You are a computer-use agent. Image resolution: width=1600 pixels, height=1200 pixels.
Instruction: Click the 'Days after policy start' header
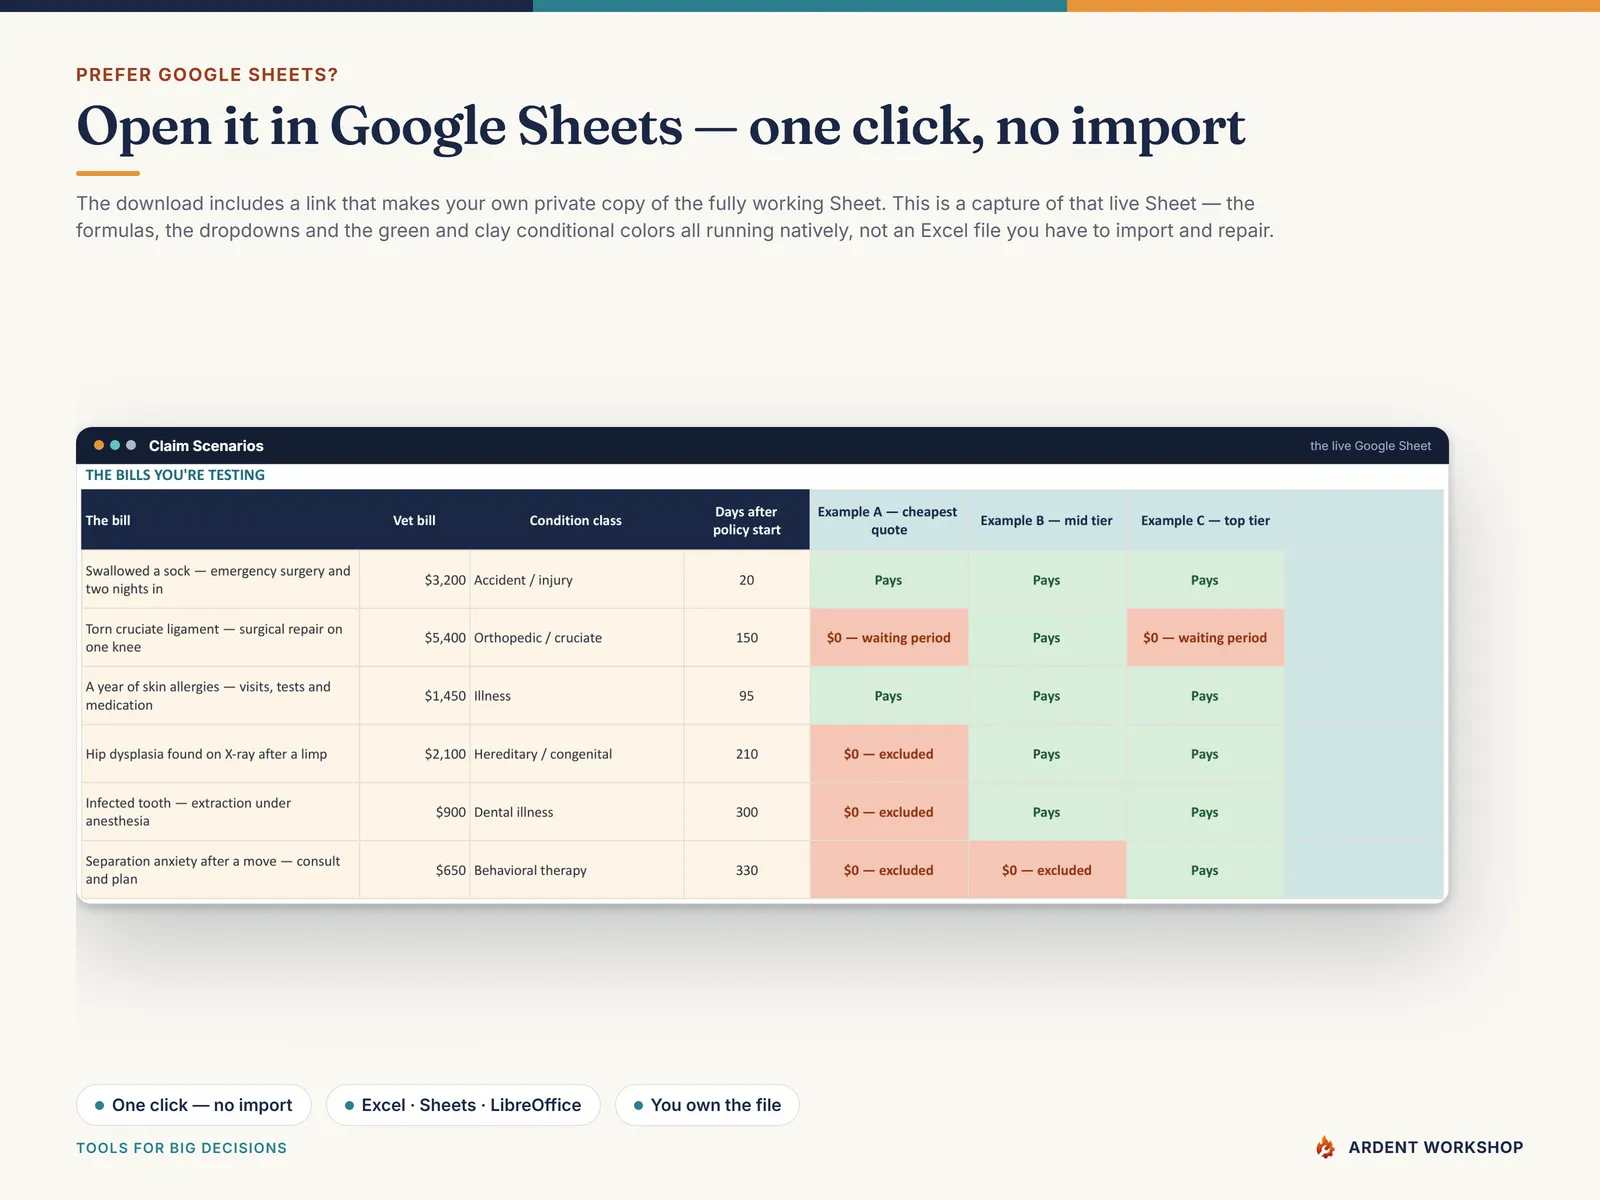point(747,520)
